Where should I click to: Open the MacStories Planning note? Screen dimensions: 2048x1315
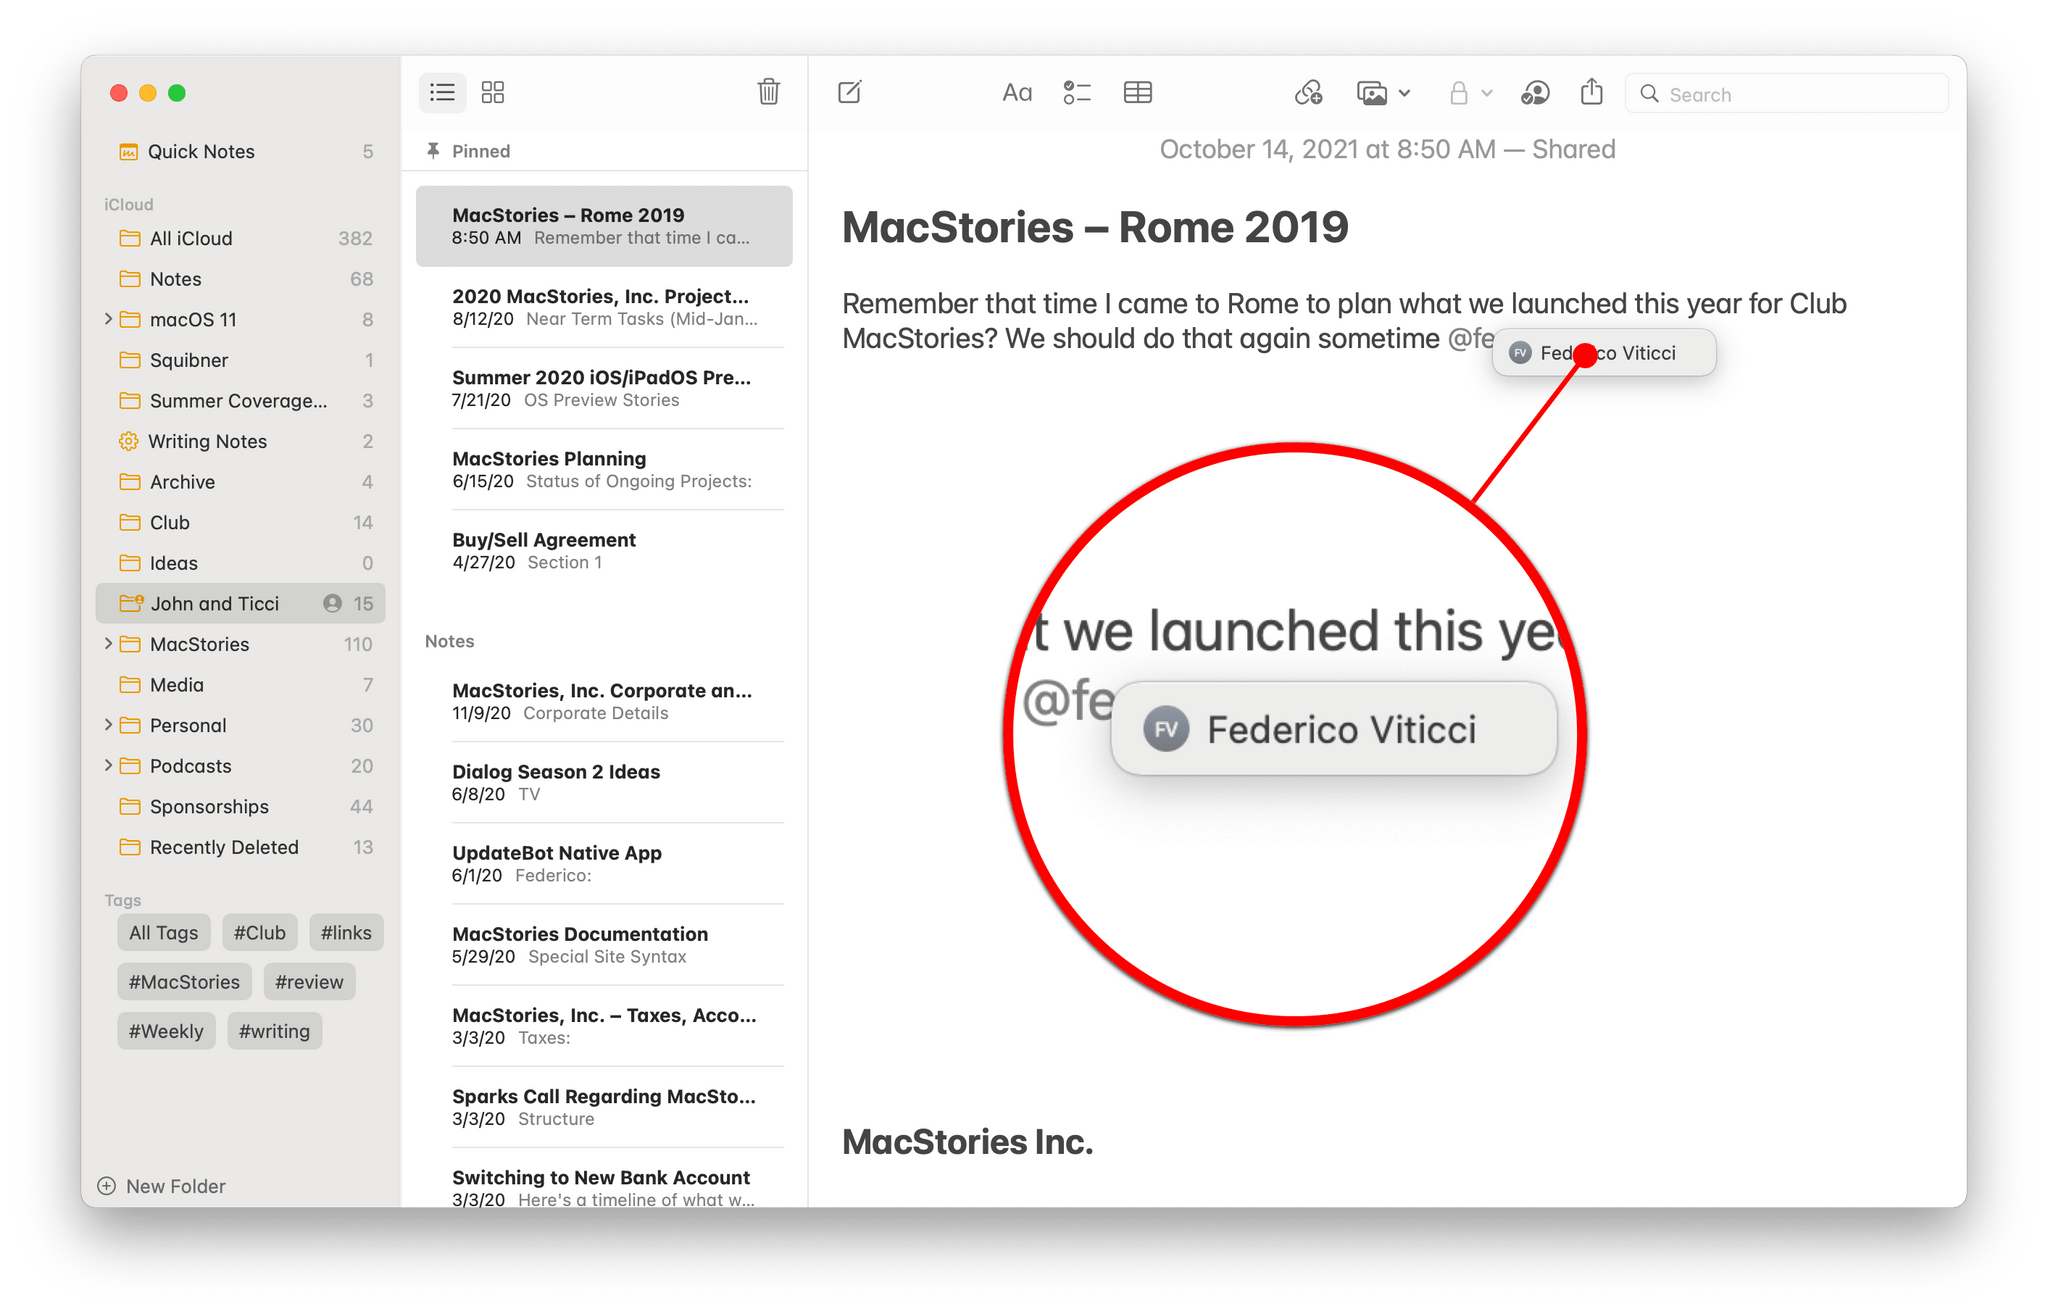click(x=604, y=469)
